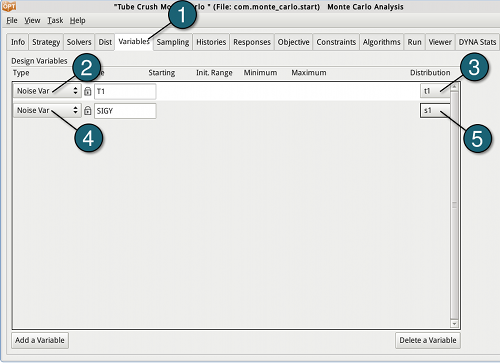Click the scrollbar down arrow in variables list

click(x=454, y=324)
